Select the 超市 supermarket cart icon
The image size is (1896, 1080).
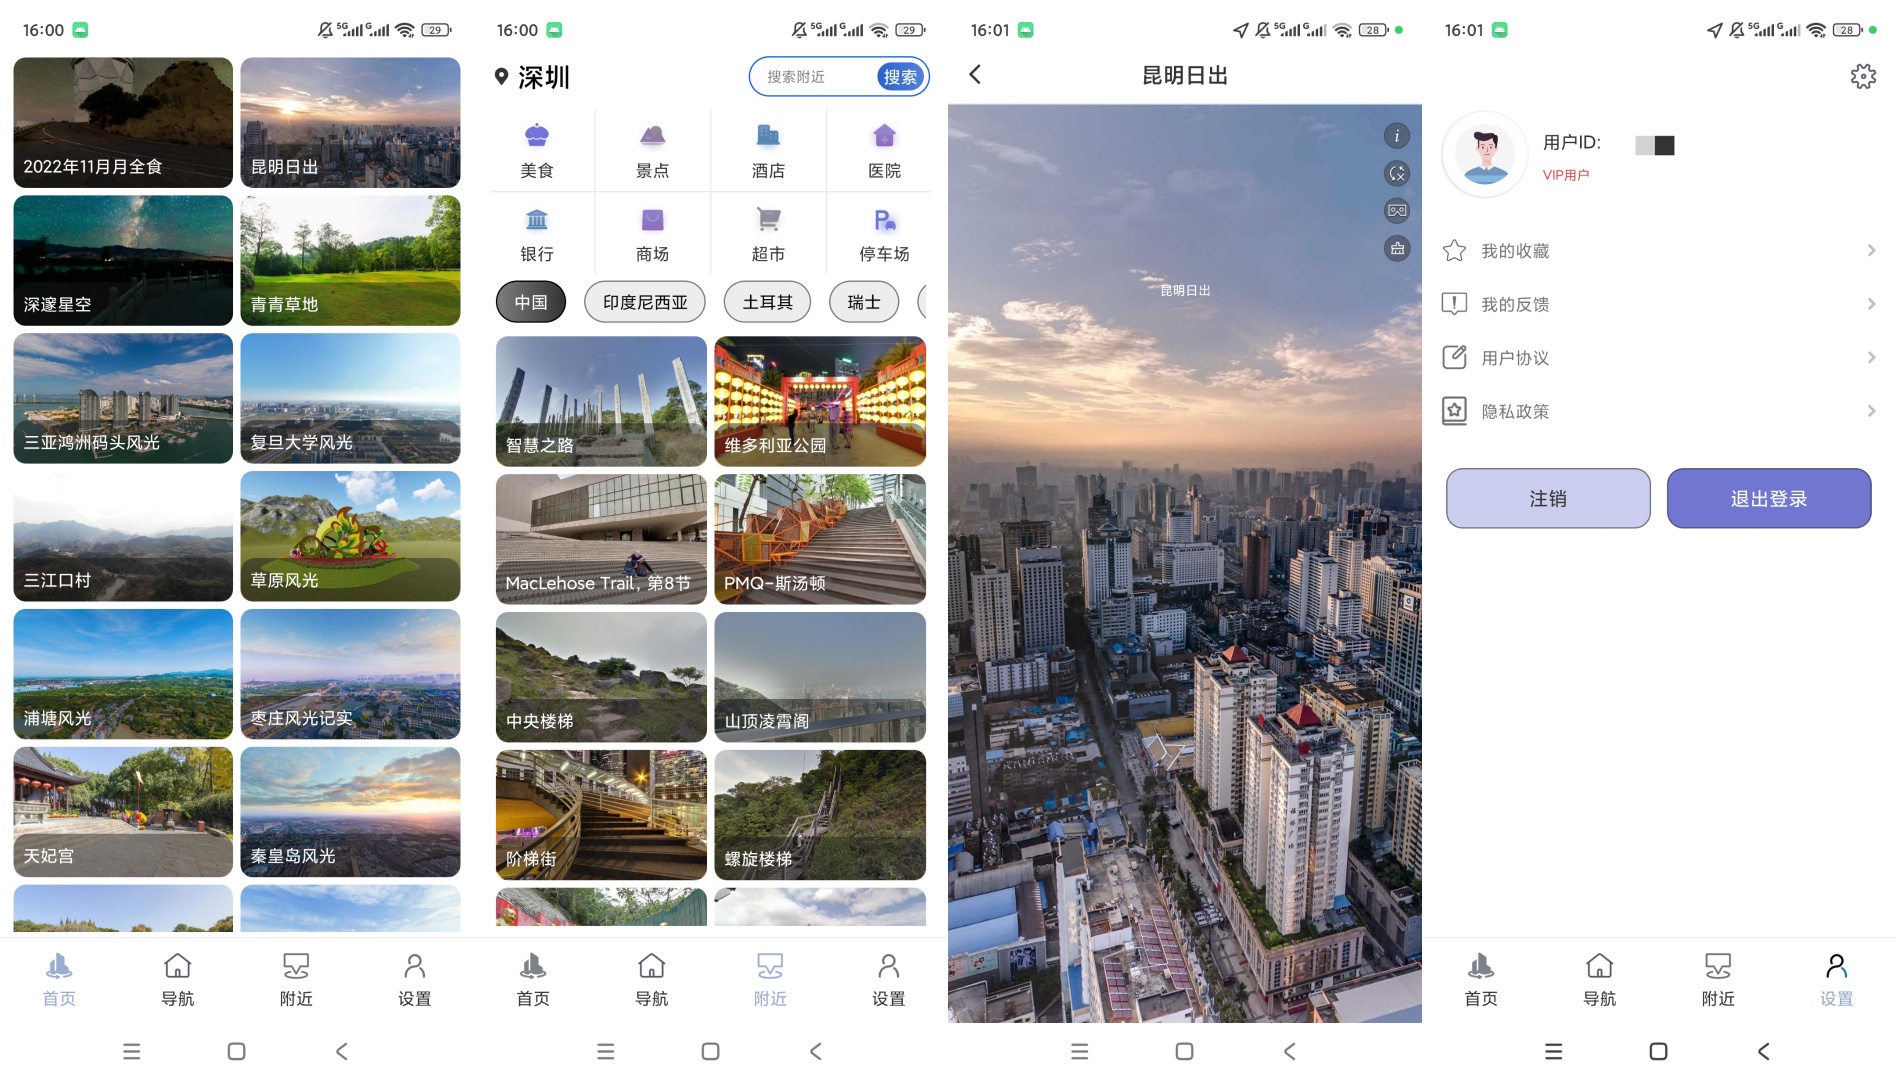[768, 220]
